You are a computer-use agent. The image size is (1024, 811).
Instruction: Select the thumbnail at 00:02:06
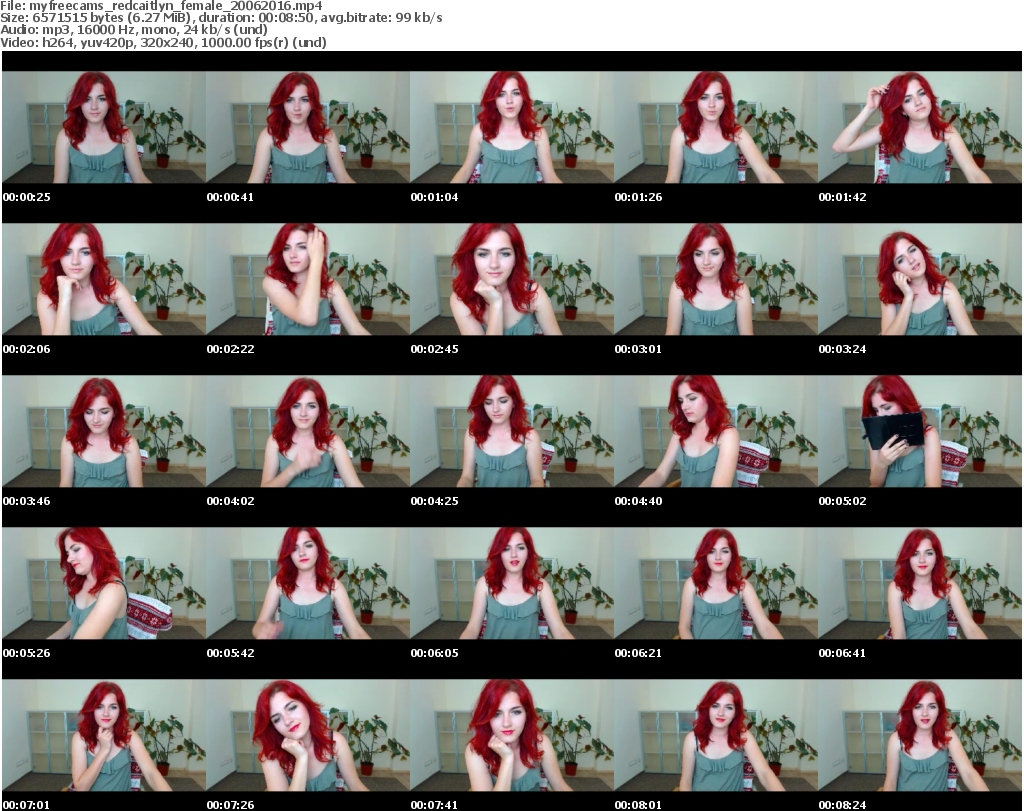[104, 279]
